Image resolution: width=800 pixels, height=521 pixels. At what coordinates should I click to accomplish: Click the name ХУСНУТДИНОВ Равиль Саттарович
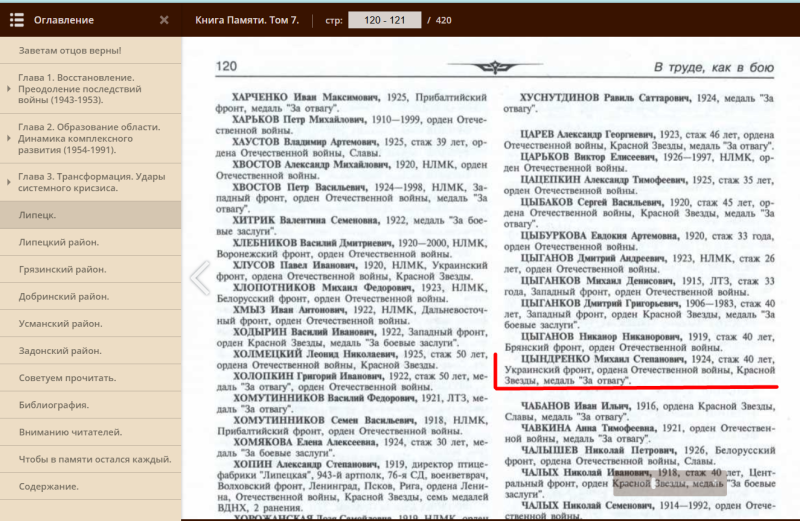tap(605, 97)
